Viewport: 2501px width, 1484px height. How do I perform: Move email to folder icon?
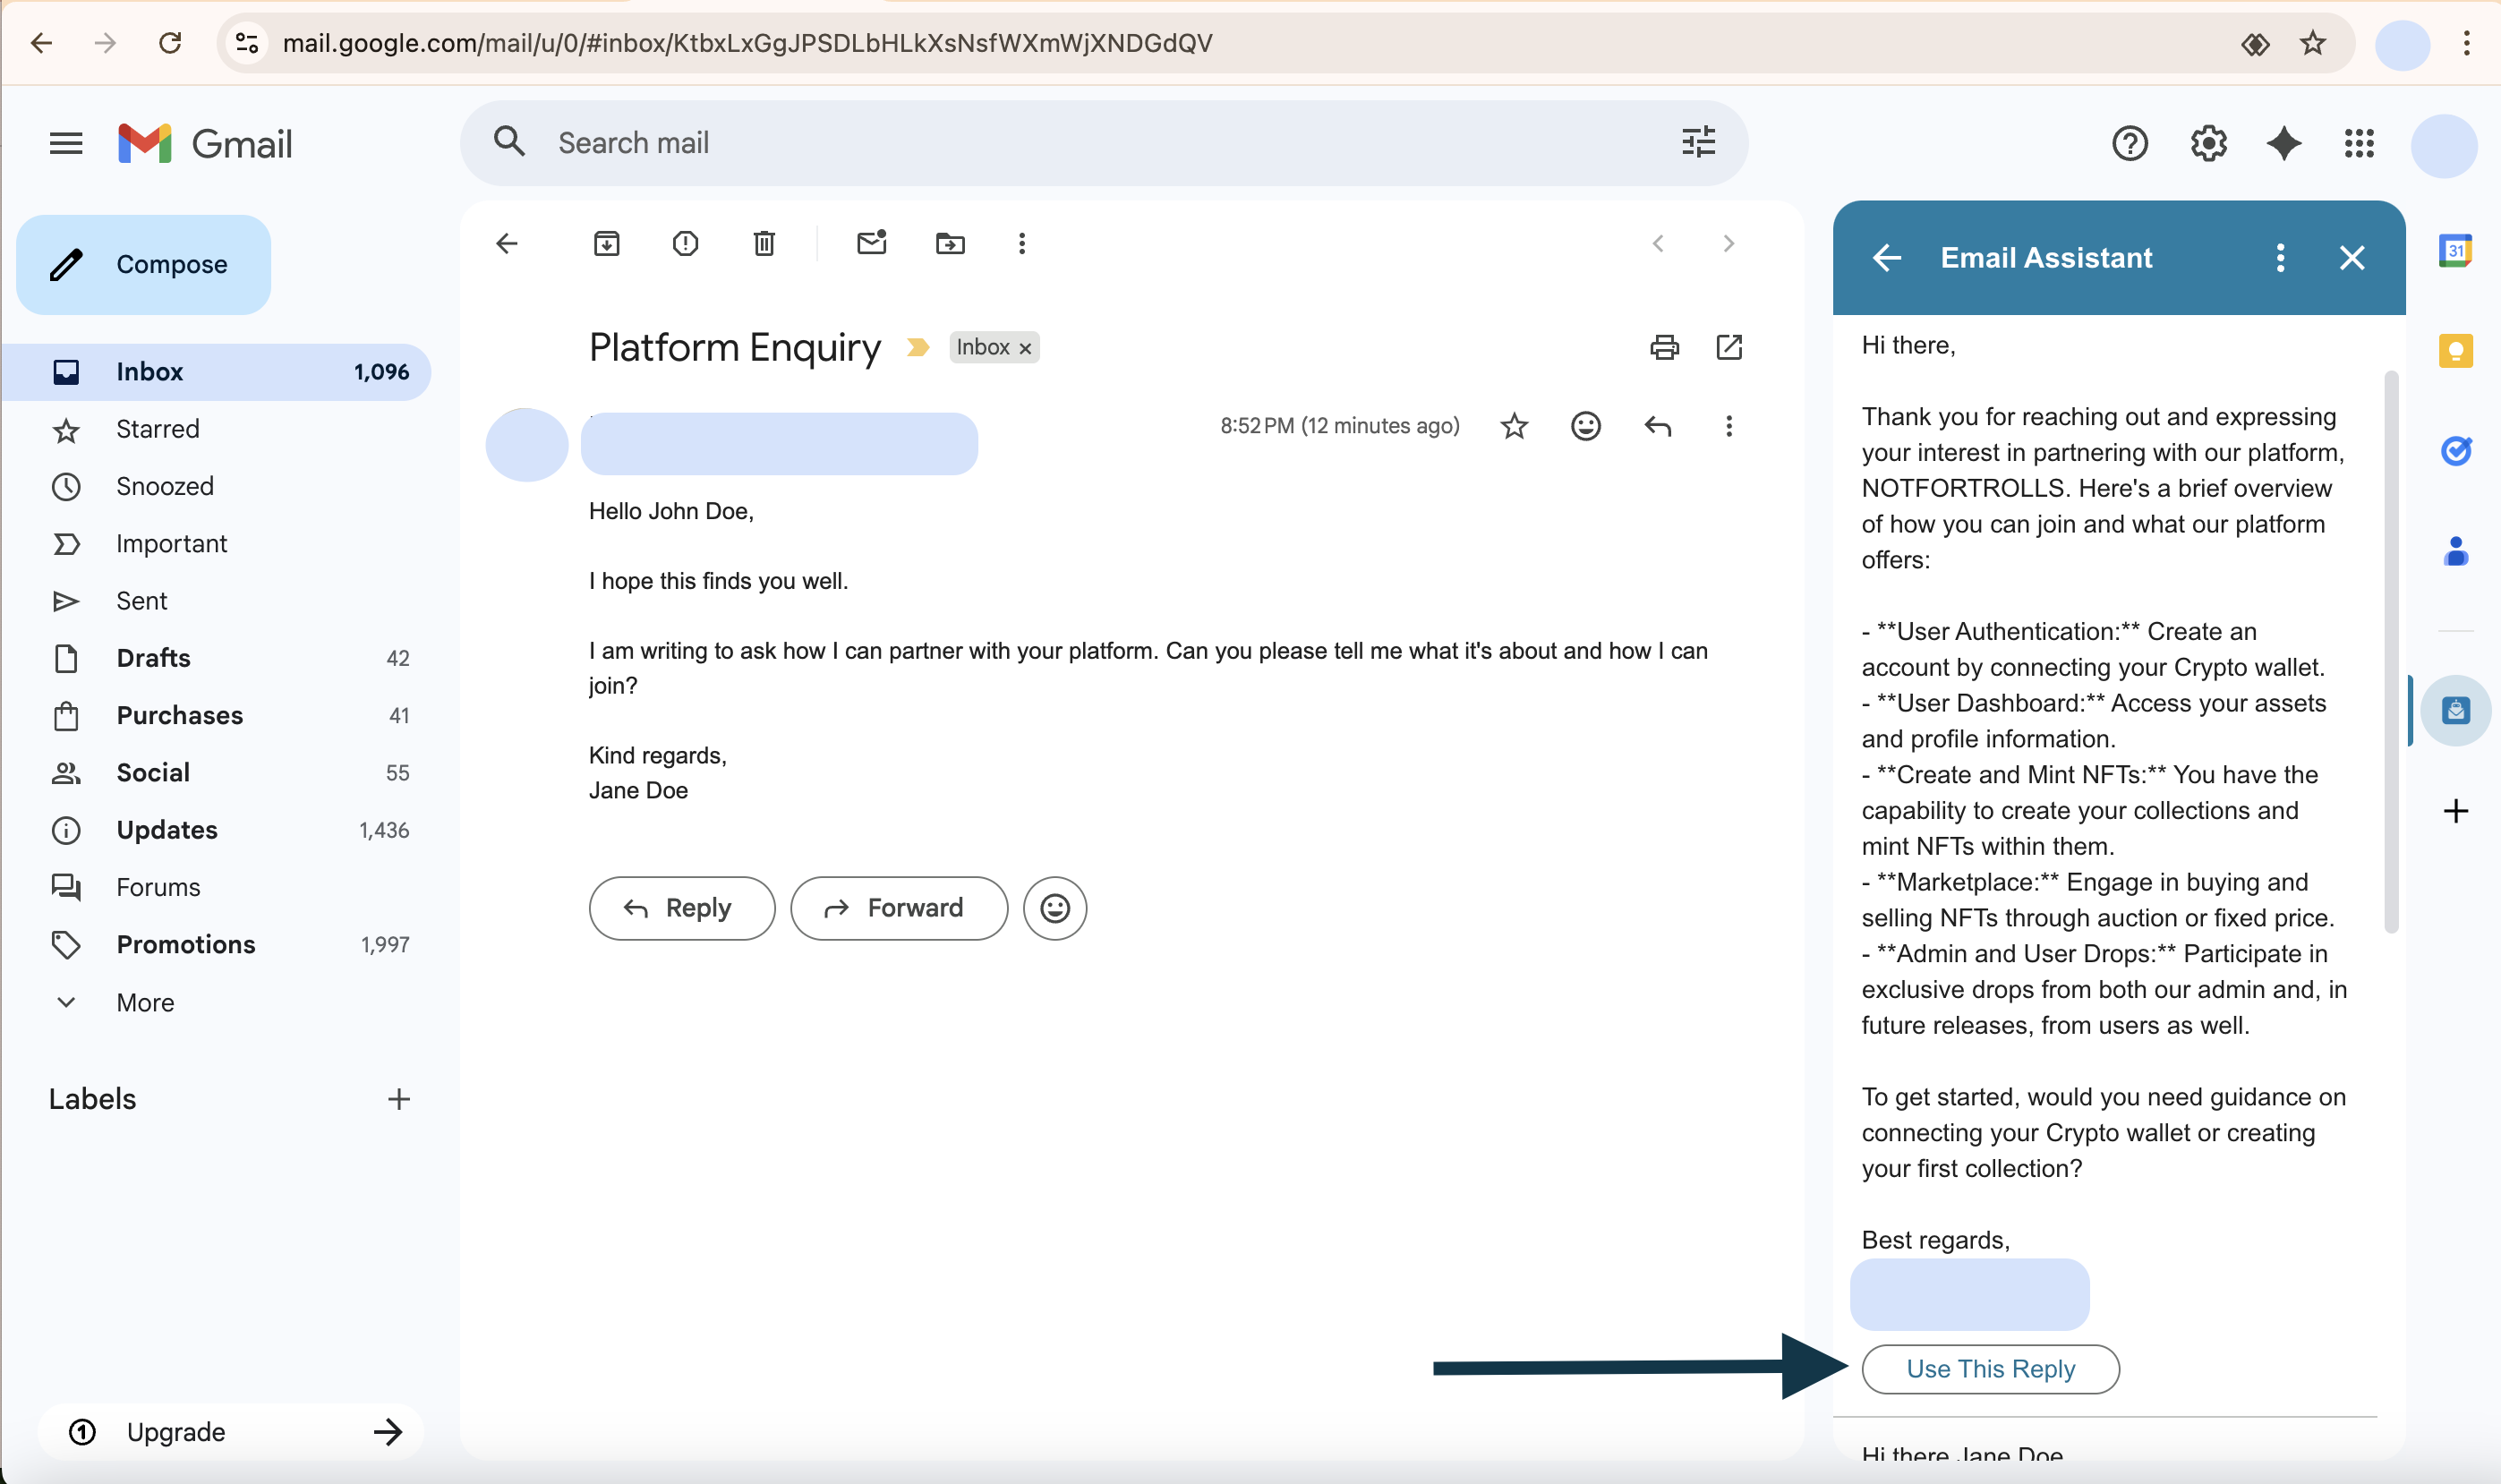tap(950, 243)
